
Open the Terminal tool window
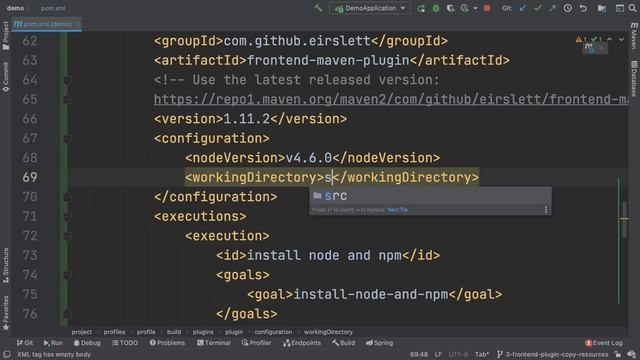[x=213, y=343]
